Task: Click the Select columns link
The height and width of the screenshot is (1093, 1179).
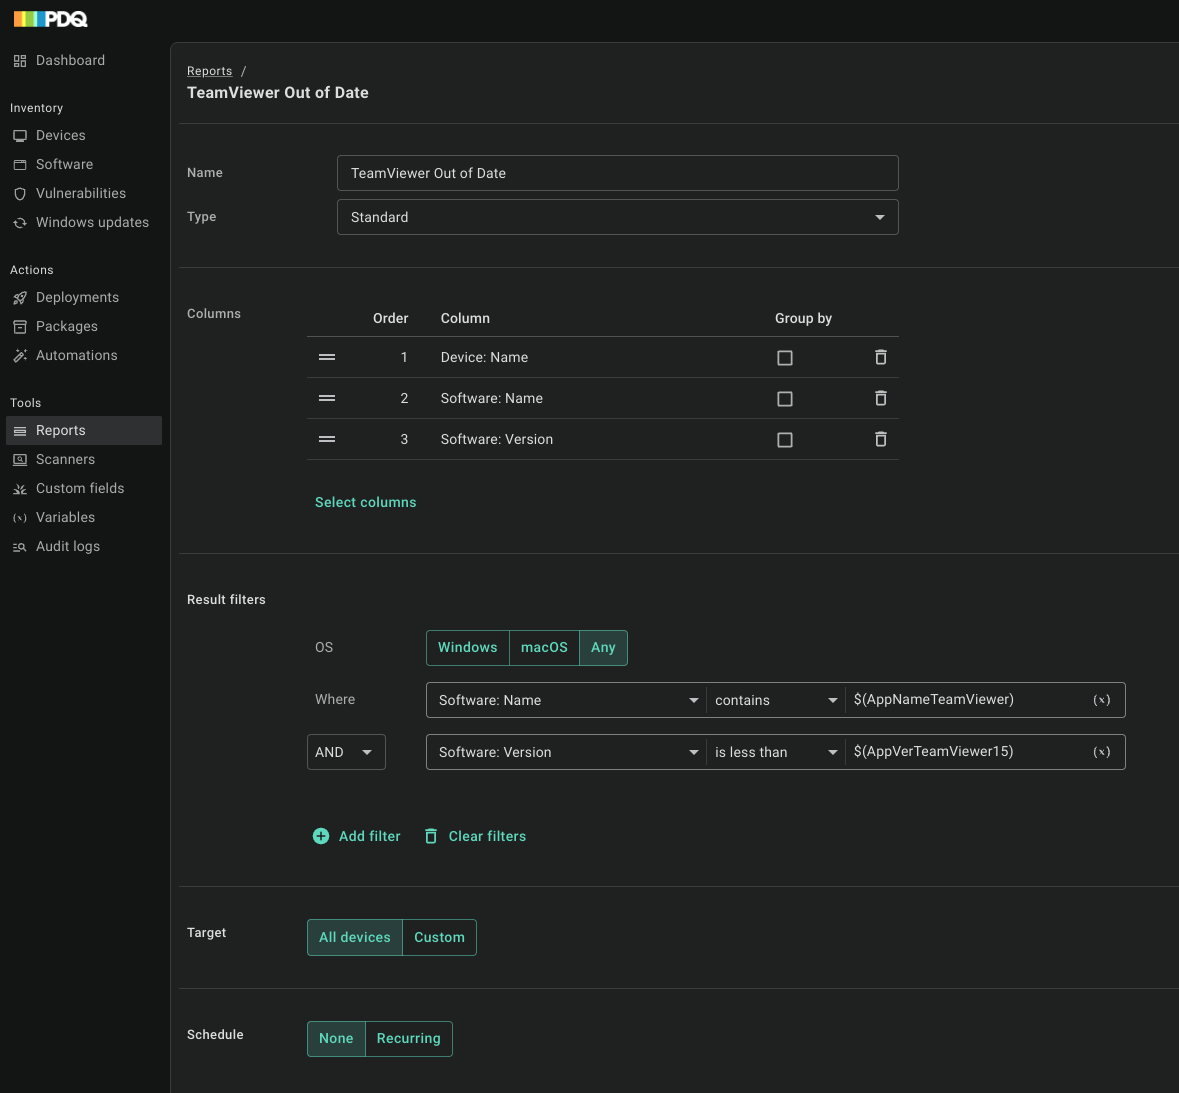Action: tap(365, 502)
